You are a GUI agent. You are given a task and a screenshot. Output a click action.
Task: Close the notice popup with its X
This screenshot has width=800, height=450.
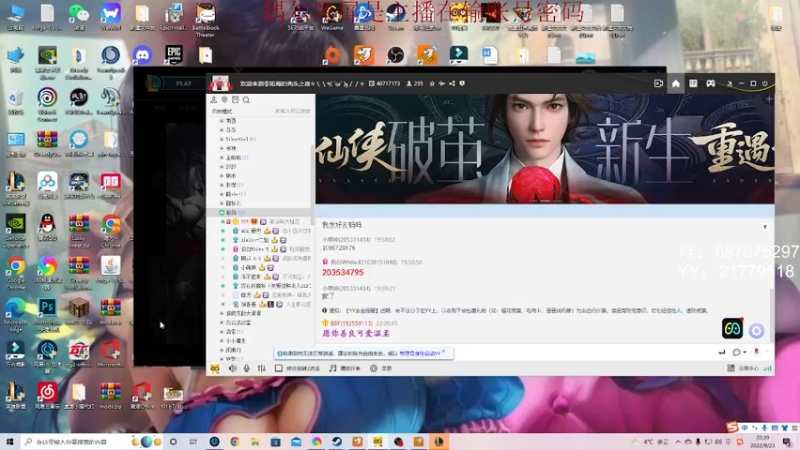pyautogui.click(x=444, y=352)
